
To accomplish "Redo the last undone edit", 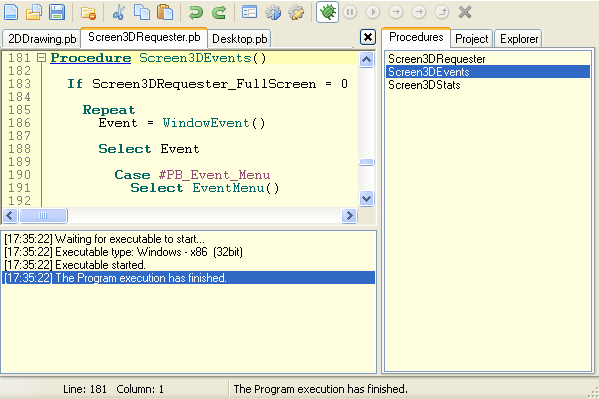I will click(x=219, y=12).
